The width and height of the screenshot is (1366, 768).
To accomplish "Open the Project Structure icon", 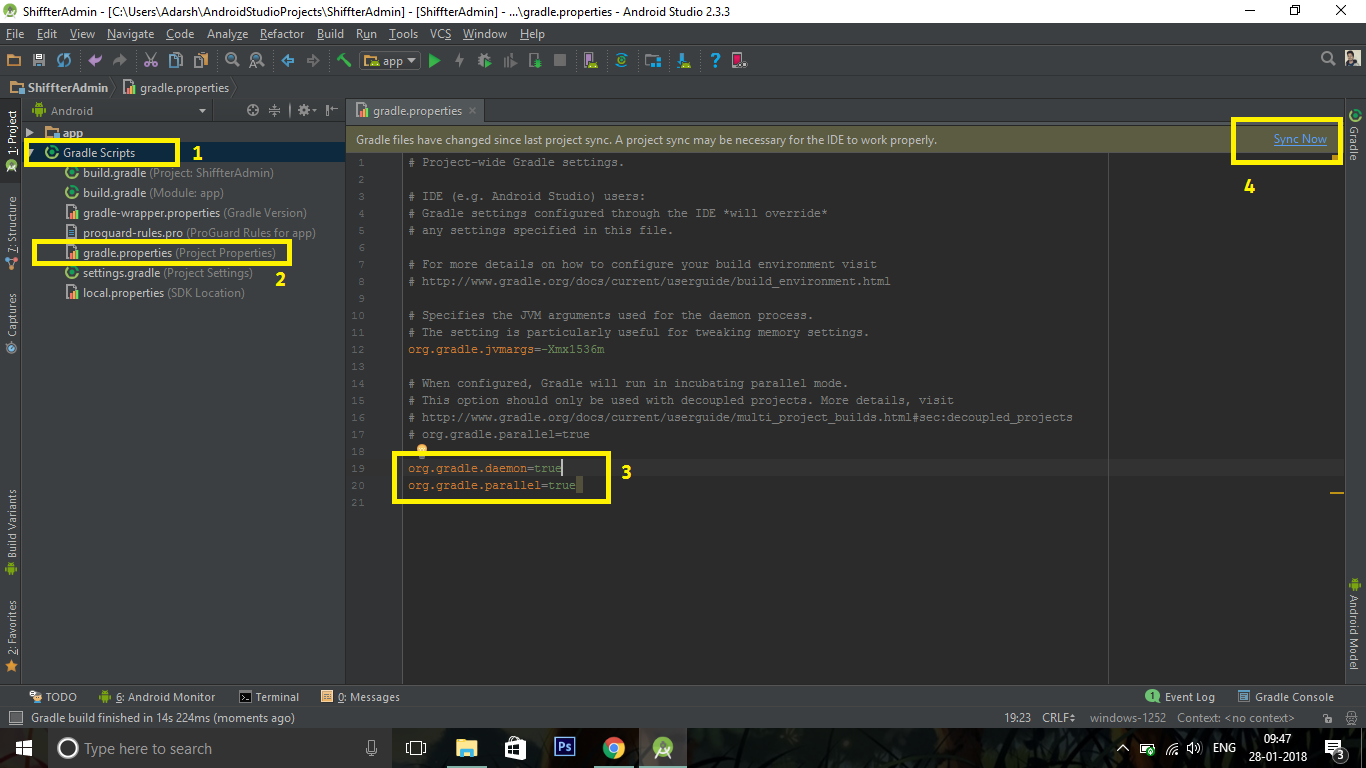I will (653, 61).
